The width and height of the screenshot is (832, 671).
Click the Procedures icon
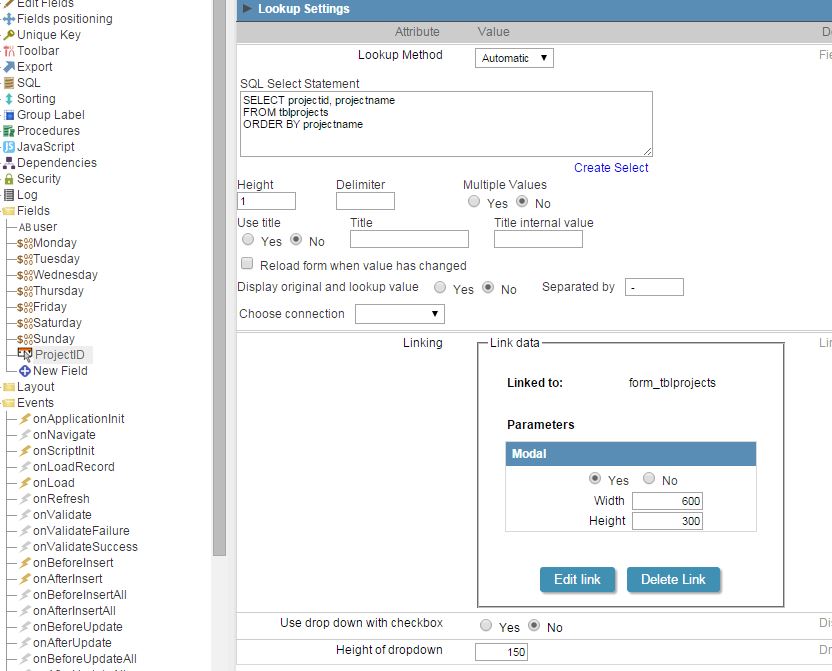(8, 131)
